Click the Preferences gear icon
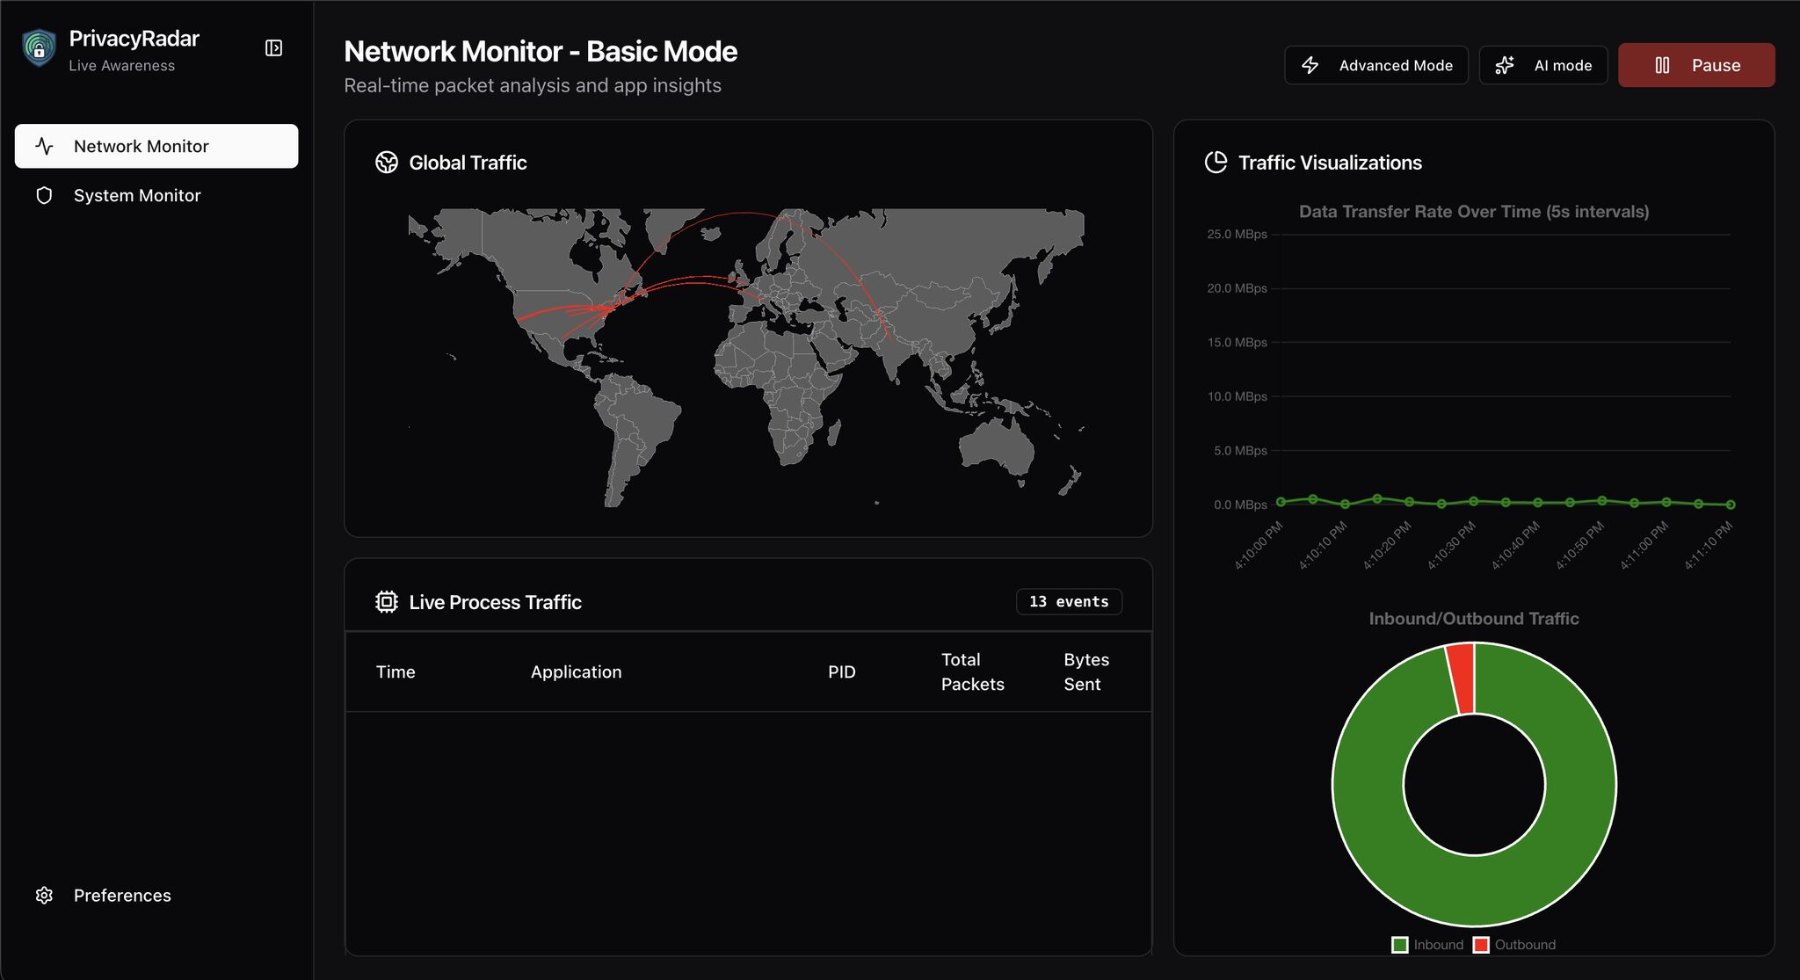Image resolution: width=1800 pixels, height=980 pixels. tap(44, 895)
